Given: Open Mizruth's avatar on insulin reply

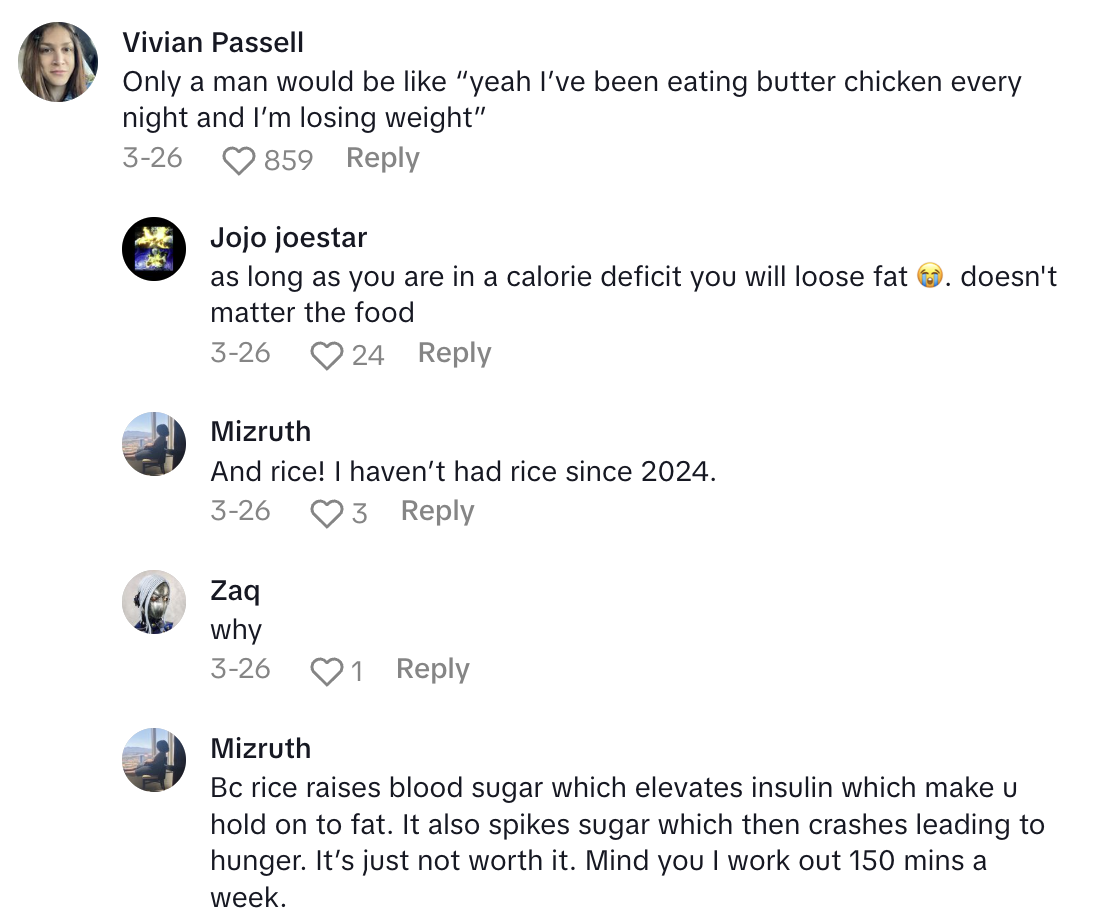Looking at the screenshot, I should coord(154,761).
